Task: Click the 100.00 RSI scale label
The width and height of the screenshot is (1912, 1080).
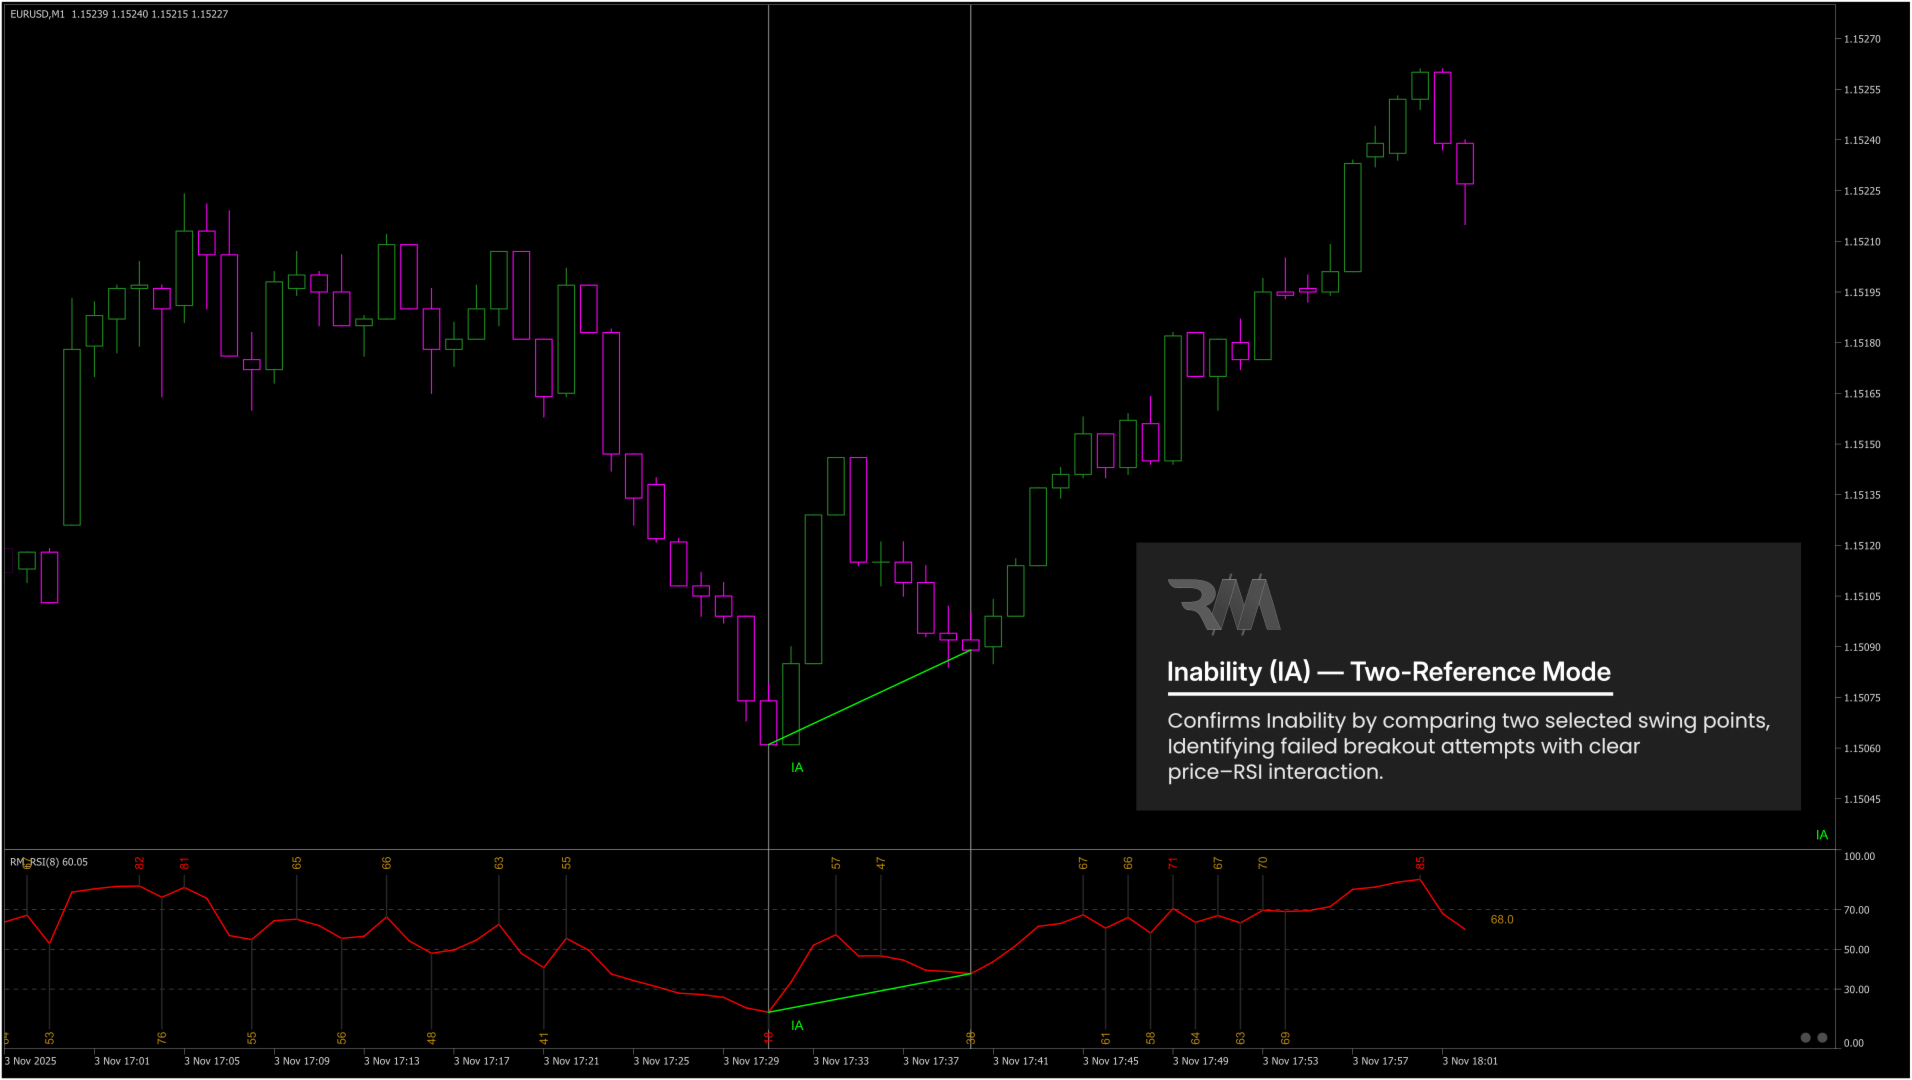Action: click(1859, 857)
